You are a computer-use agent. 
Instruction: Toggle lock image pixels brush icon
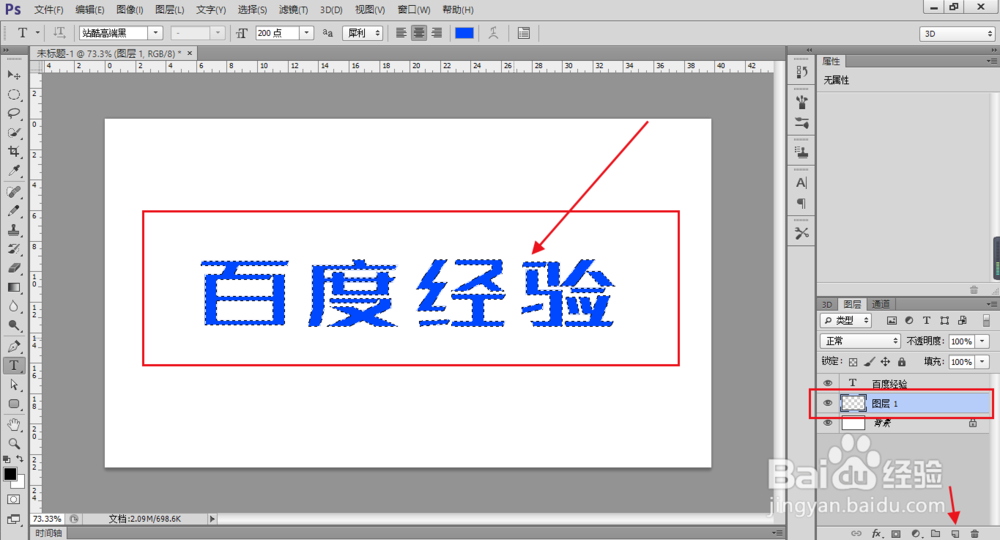point(869,362)
